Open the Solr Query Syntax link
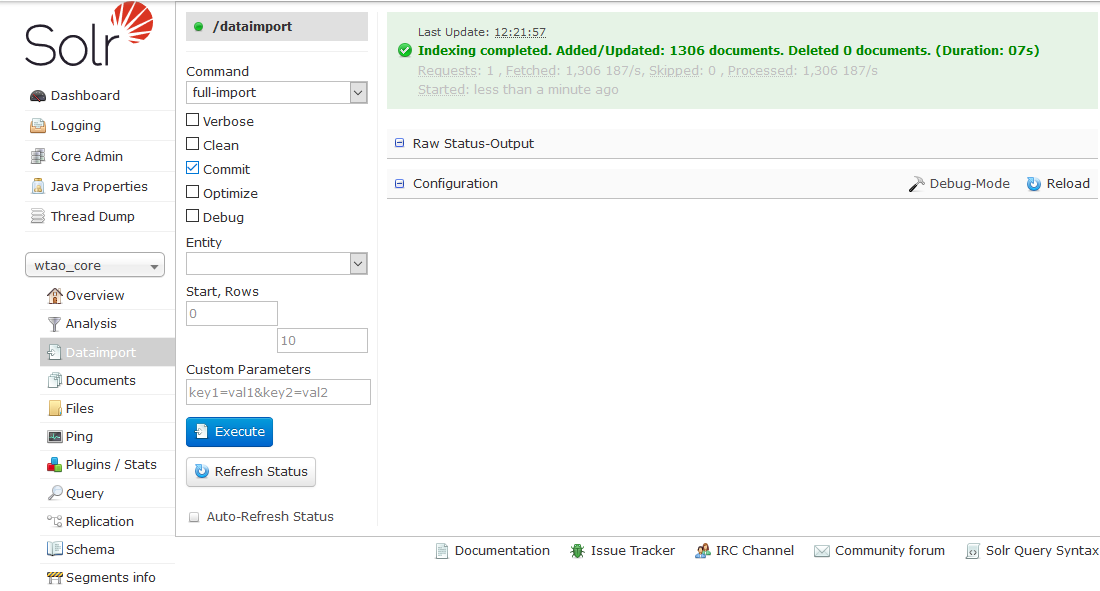Screen dimensions: 1100x591 1042,551
